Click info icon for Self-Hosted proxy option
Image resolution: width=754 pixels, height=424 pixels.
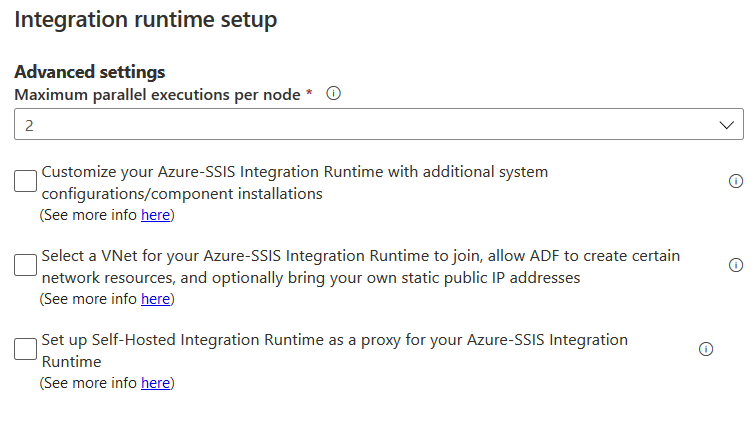pos(706,349)
